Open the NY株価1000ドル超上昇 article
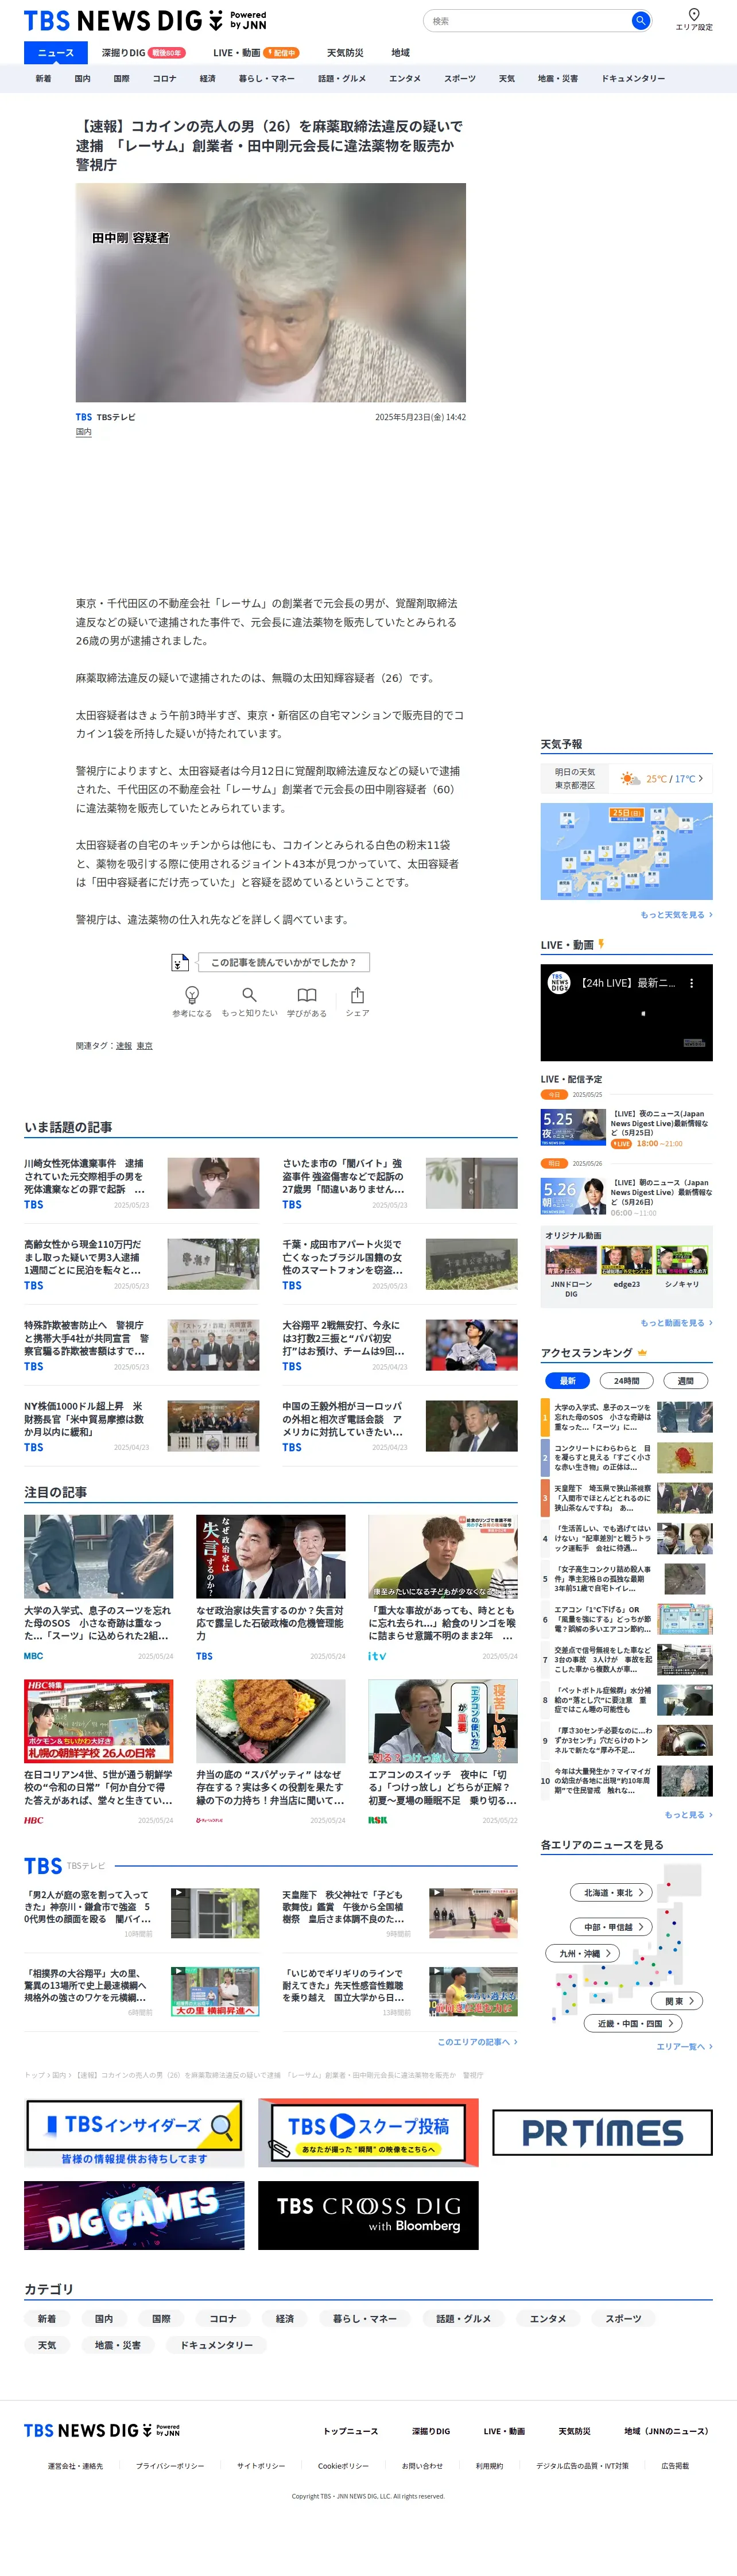 coord(141,1425)
